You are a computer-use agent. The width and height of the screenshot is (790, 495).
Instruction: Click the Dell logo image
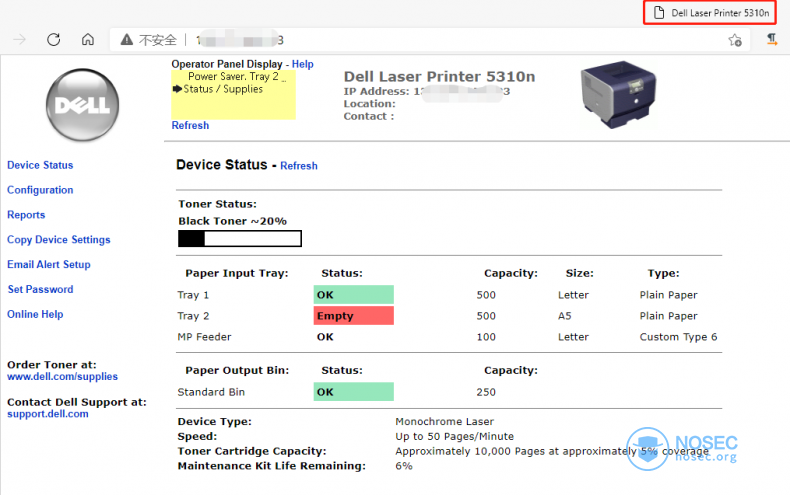(83, 105)
